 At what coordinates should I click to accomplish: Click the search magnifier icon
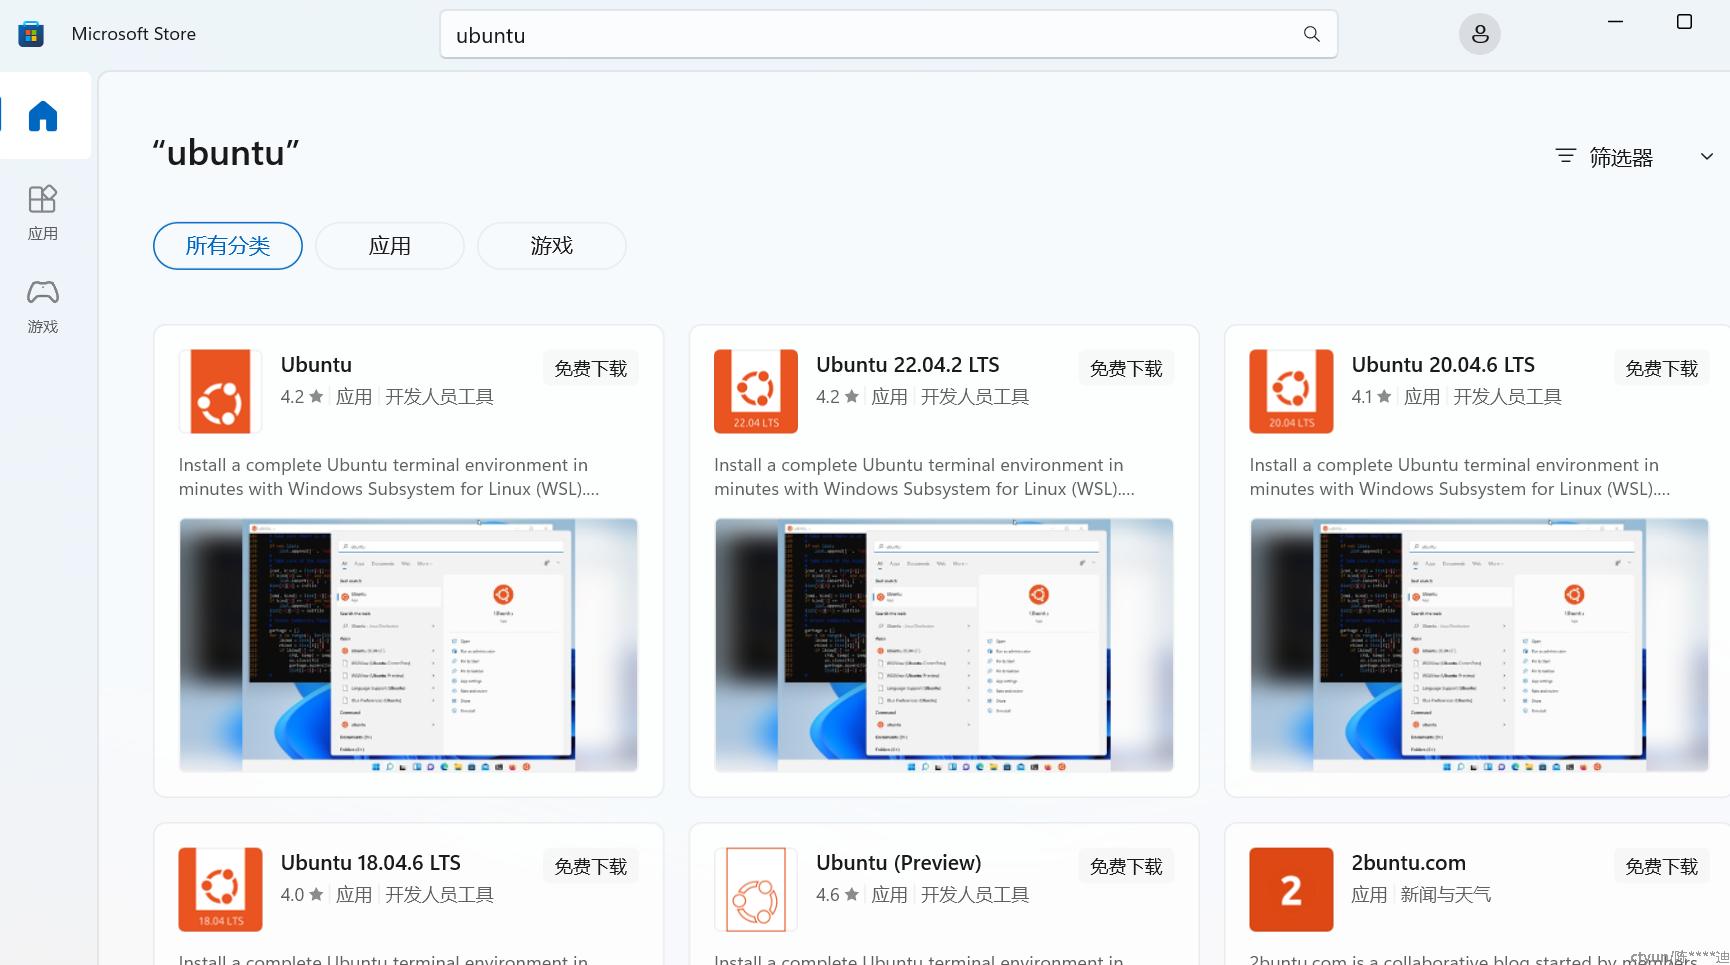(1311, 34)
